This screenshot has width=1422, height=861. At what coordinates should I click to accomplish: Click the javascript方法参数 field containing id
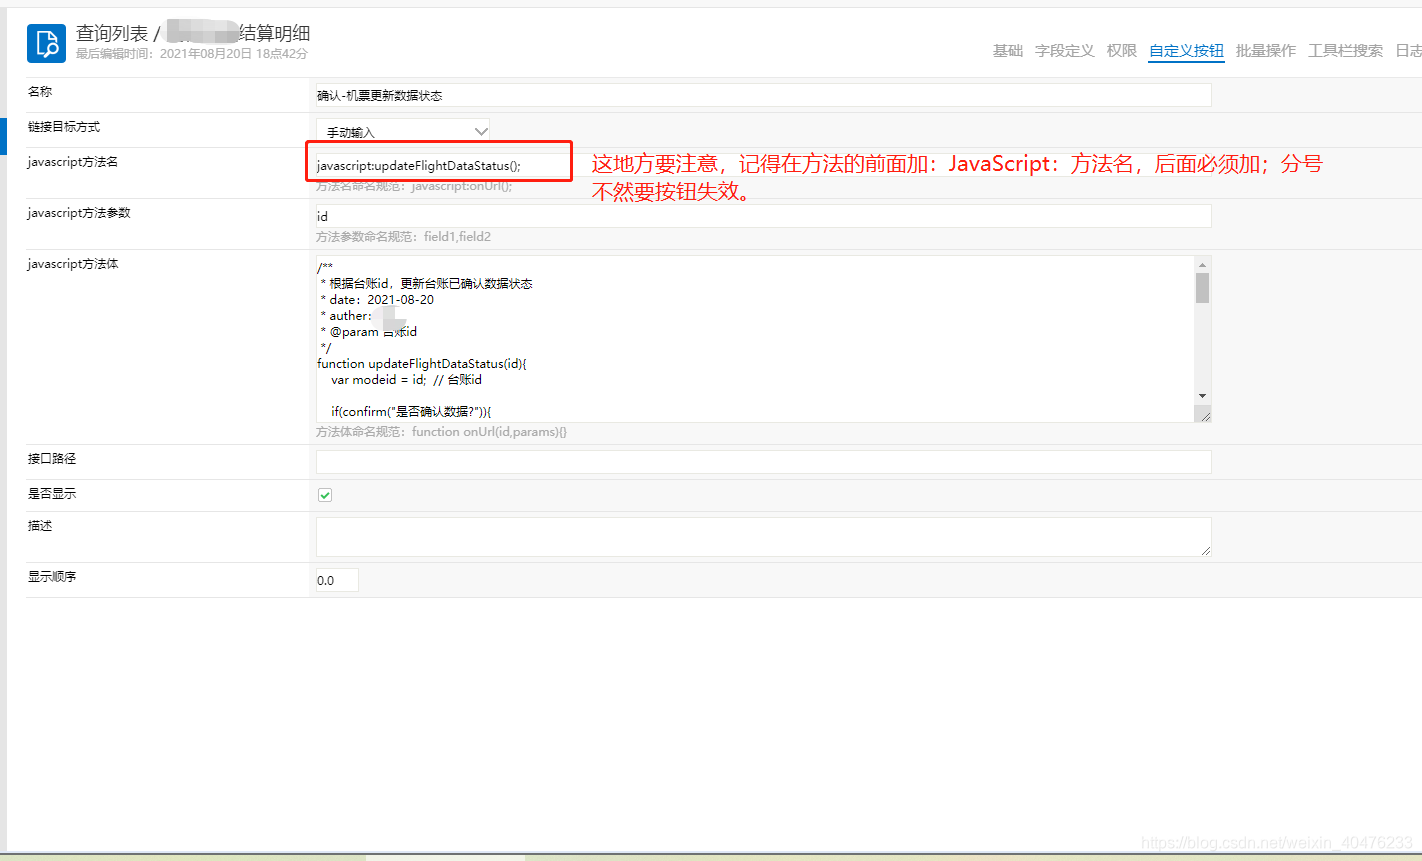(763, 216)
